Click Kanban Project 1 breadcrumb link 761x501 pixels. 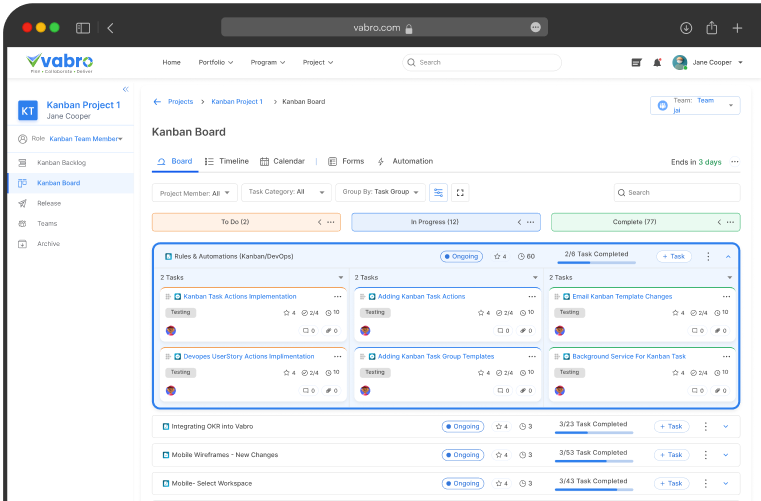[x=237, y=101]
